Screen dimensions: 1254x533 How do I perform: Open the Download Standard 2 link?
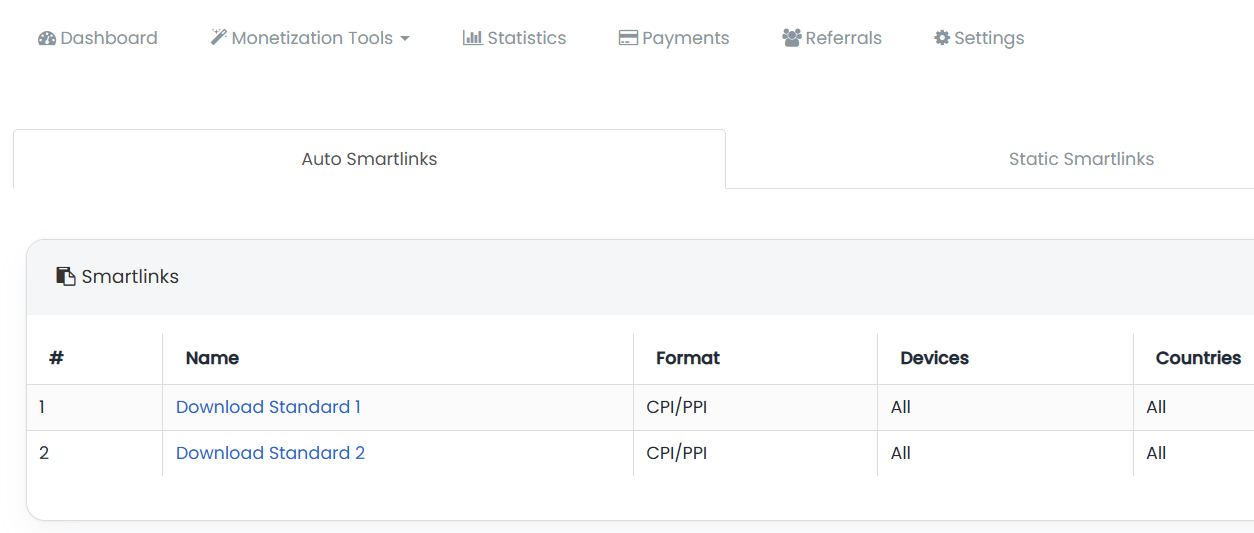pyautogui.click(x=270, y=453)
